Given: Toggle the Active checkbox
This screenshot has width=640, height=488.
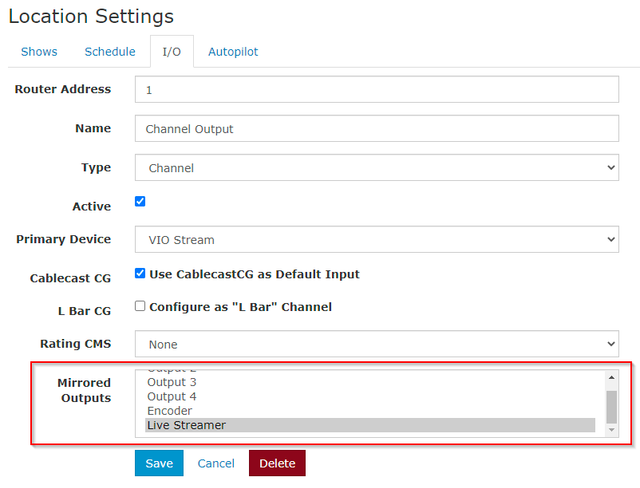Looking at the screenshot, I should pos(140,202).
